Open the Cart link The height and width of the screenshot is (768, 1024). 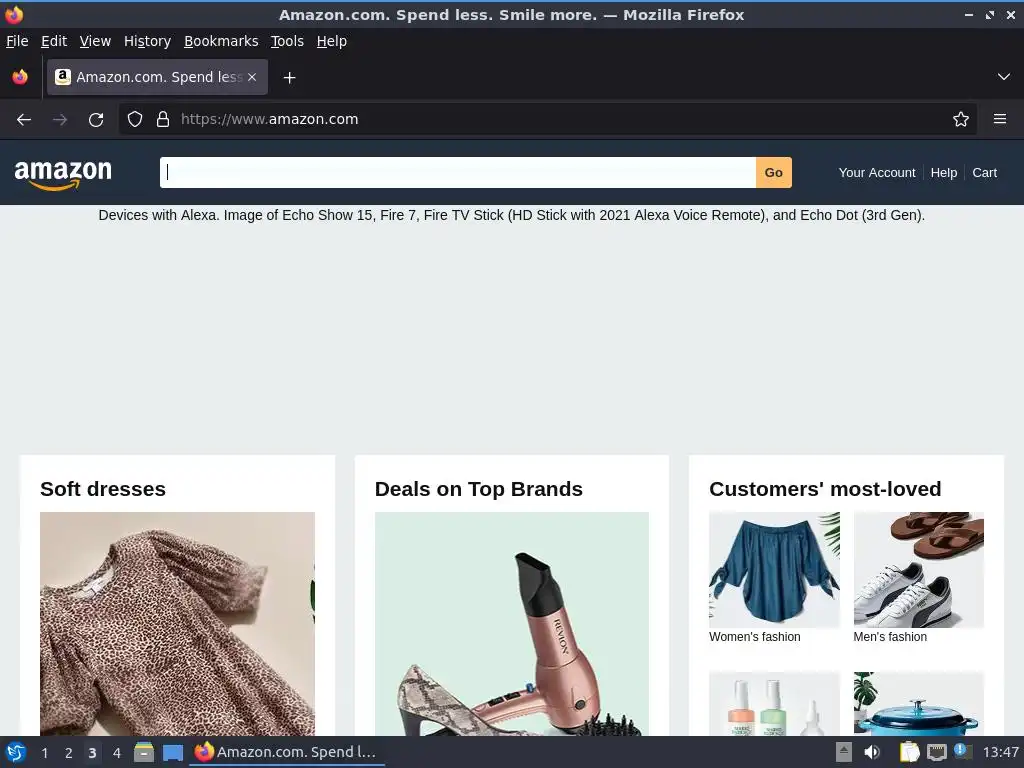coord(984,172)
